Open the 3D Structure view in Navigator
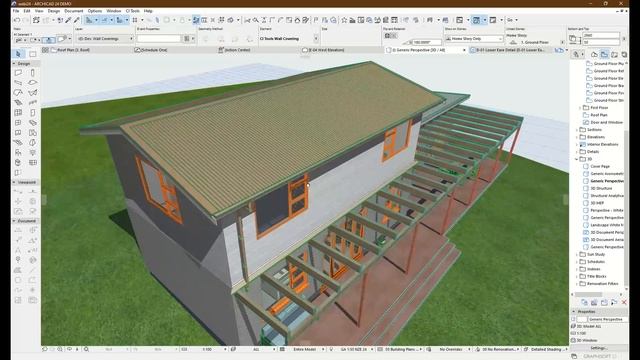 tap(601, 189)
